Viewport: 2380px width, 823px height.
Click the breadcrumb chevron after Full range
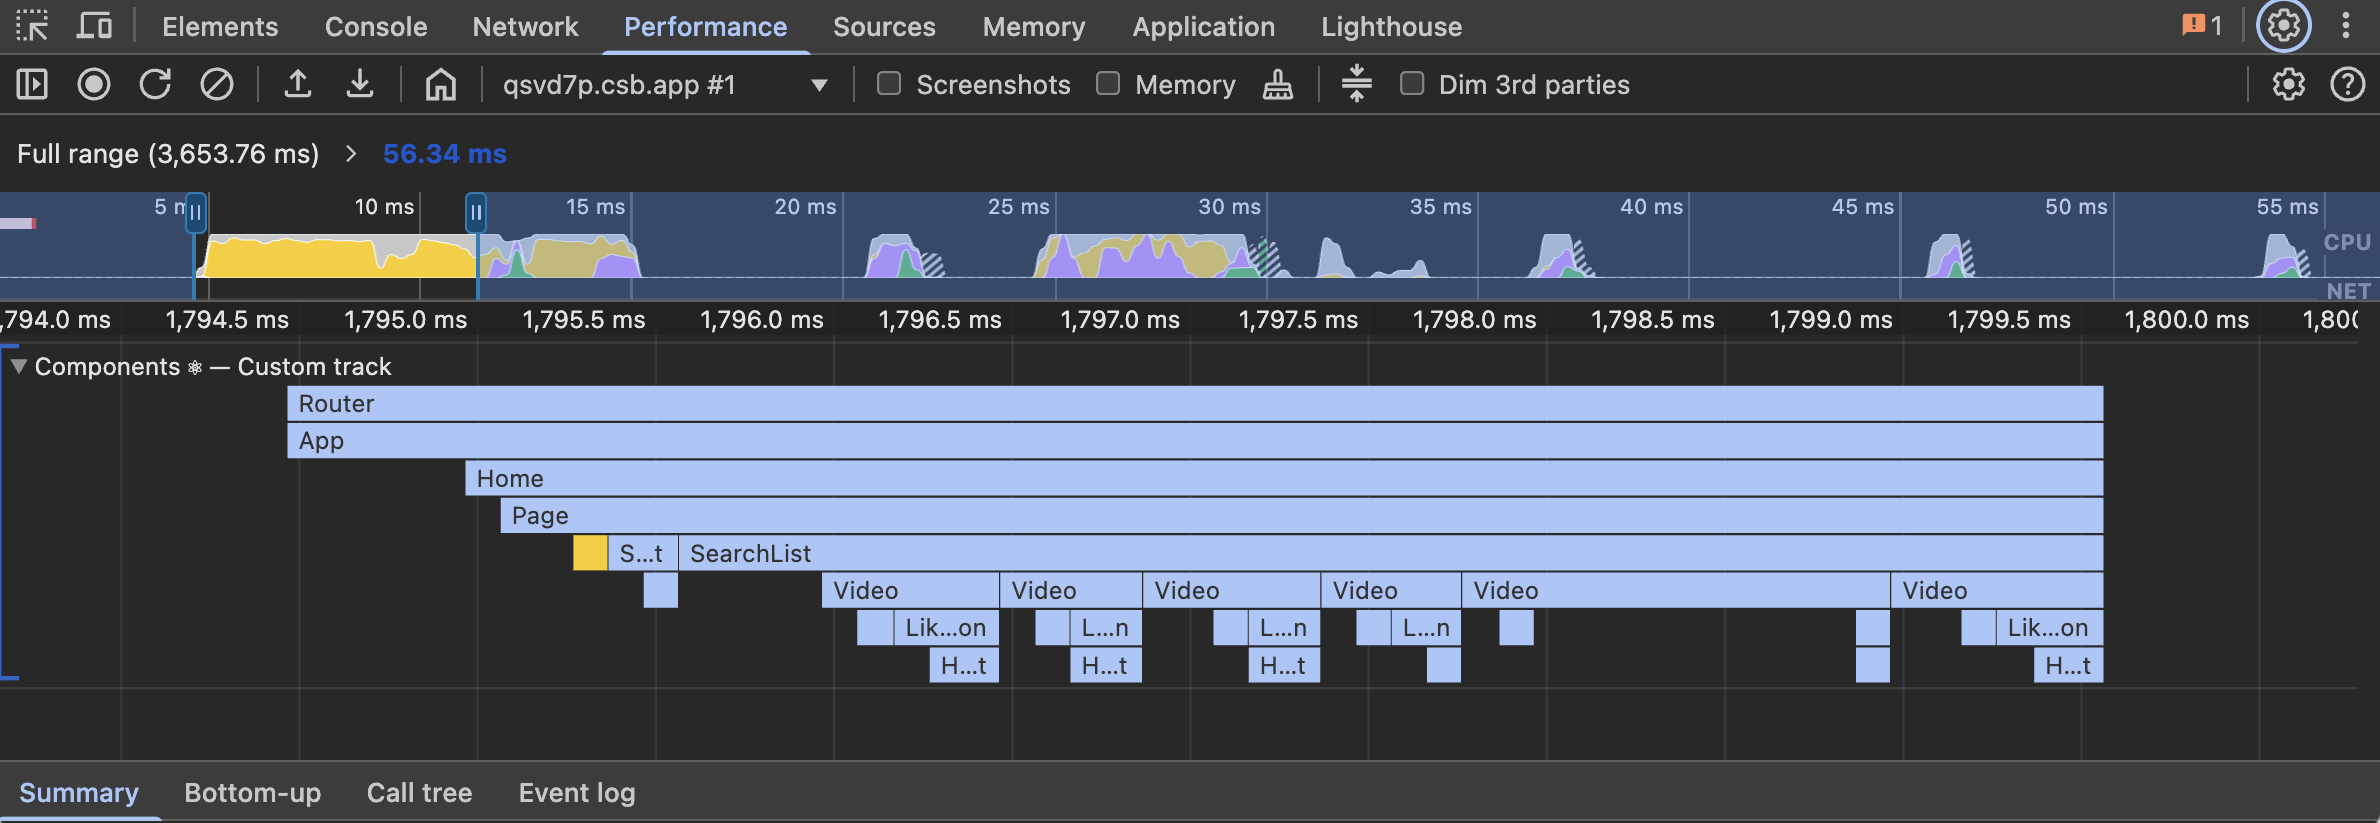pyautogui.click(x=351, y=153)
